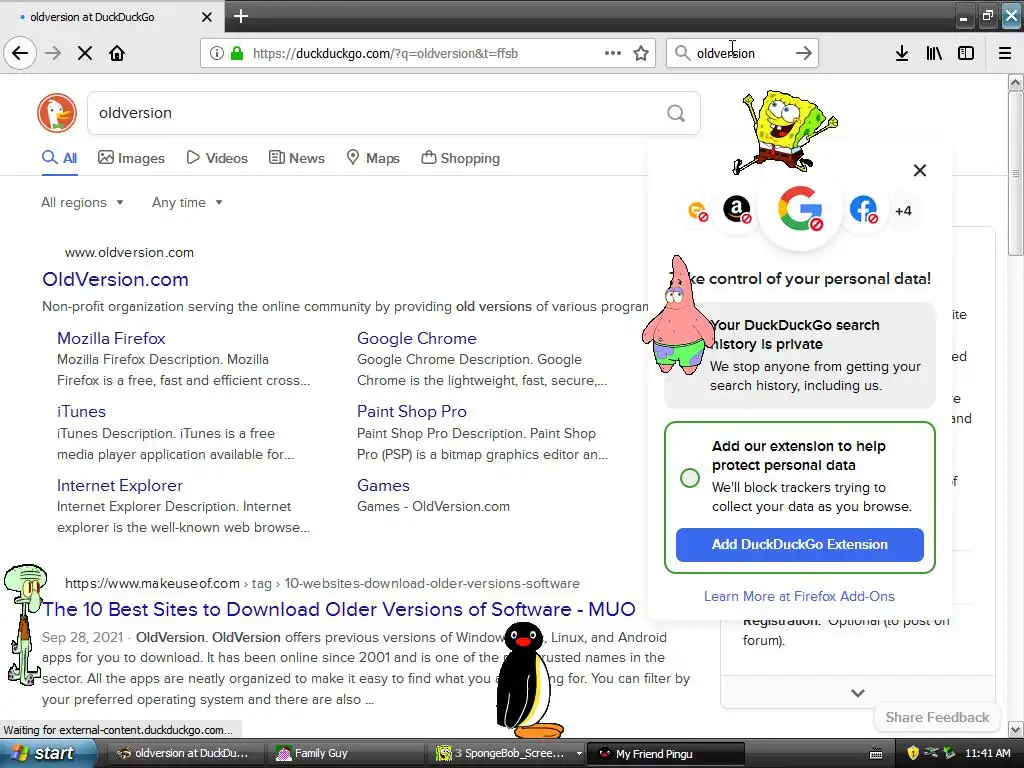
Task: Open the Internet Explorer sitelink
Action: [120, 485]
